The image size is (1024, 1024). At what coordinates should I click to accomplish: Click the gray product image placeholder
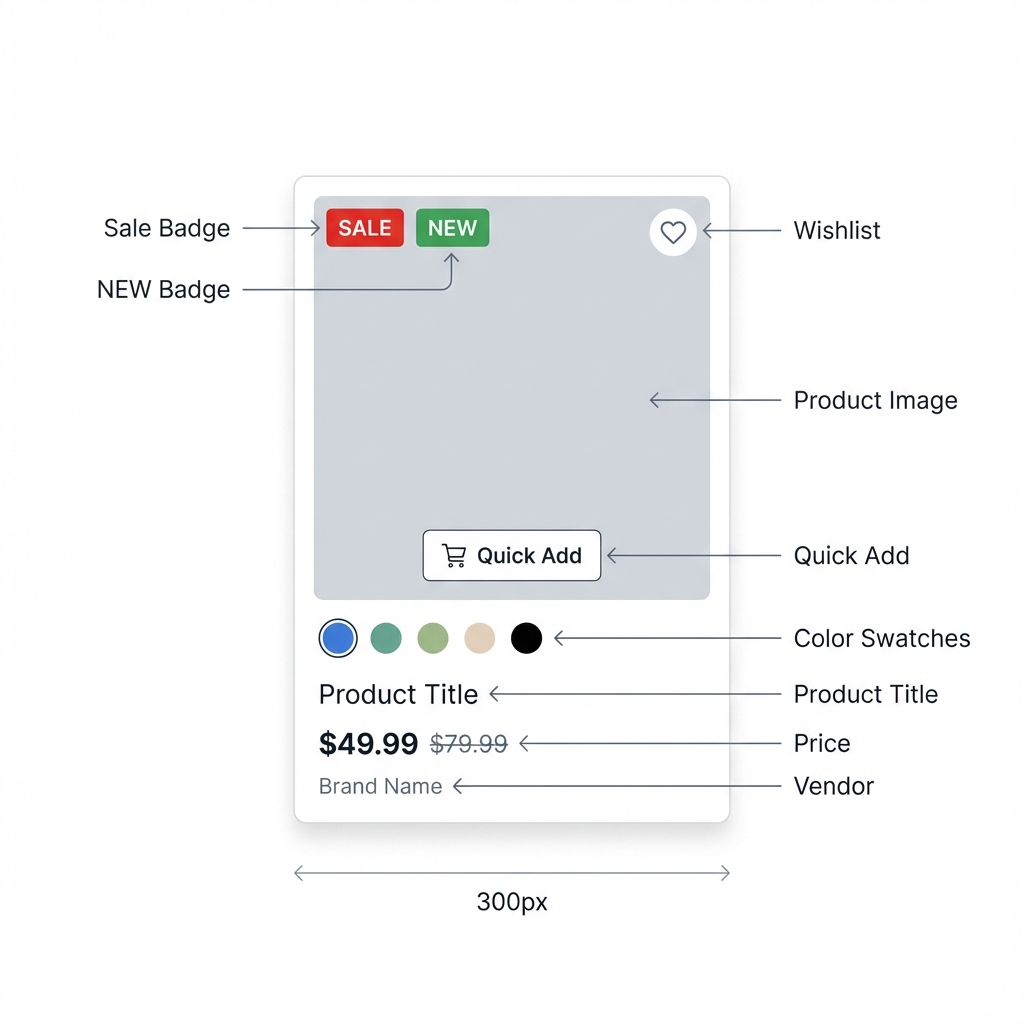click(x=512, y=398)
